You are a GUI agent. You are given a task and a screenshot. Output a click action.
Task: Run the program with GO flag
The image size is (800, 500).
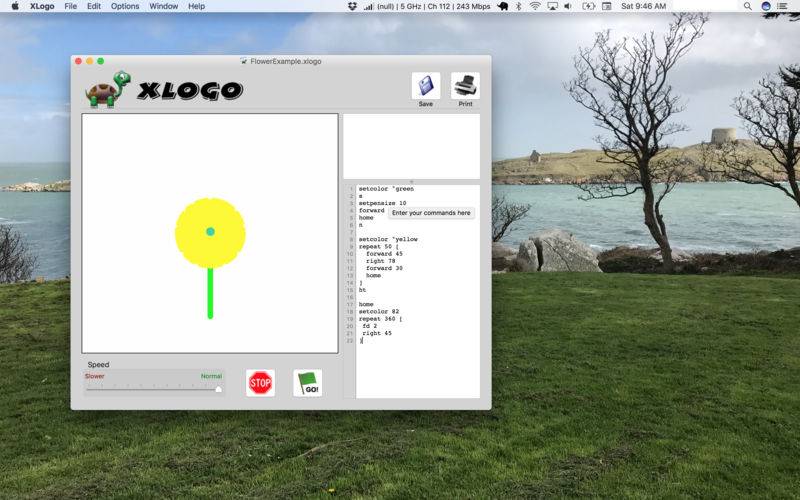click(x=308, y=383)
